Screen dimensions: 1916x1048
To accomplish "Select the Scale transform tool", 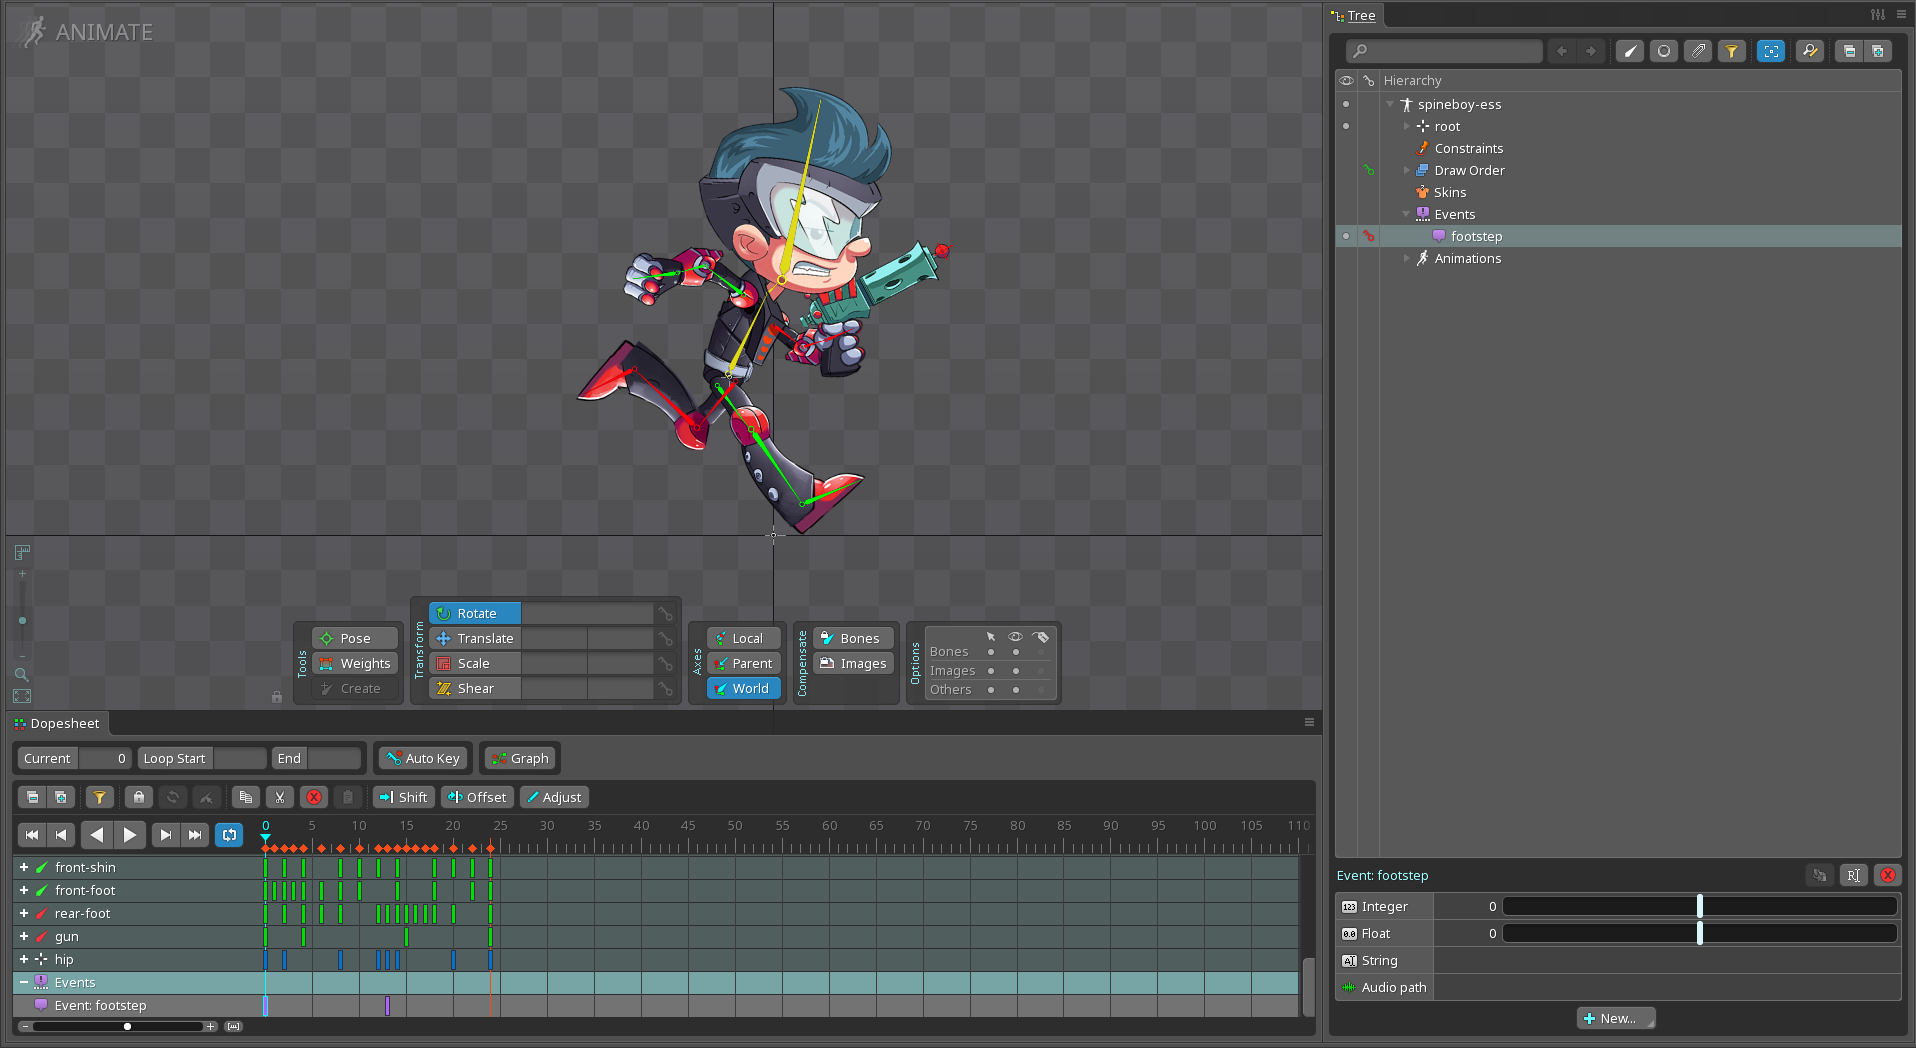I will point(475,663).
